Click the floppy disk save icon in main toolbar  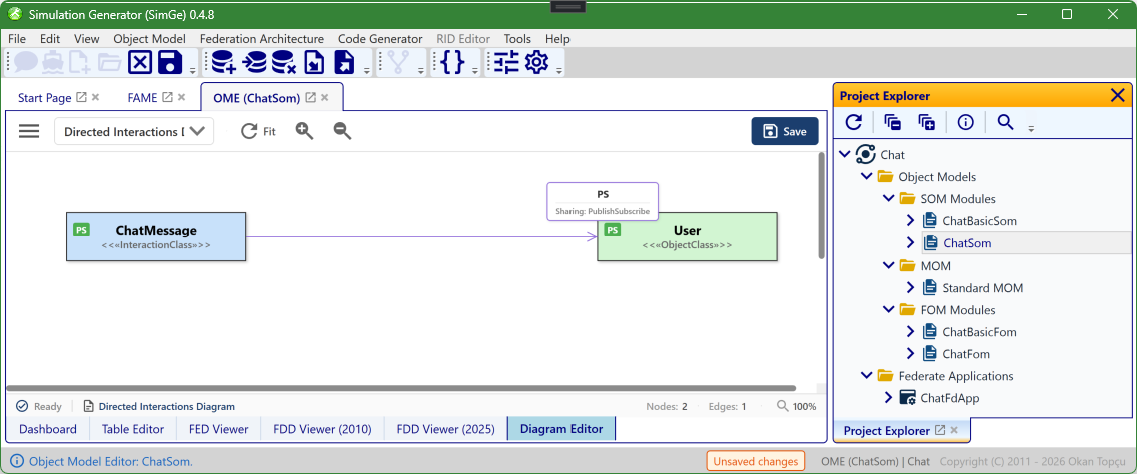[170, 62]
